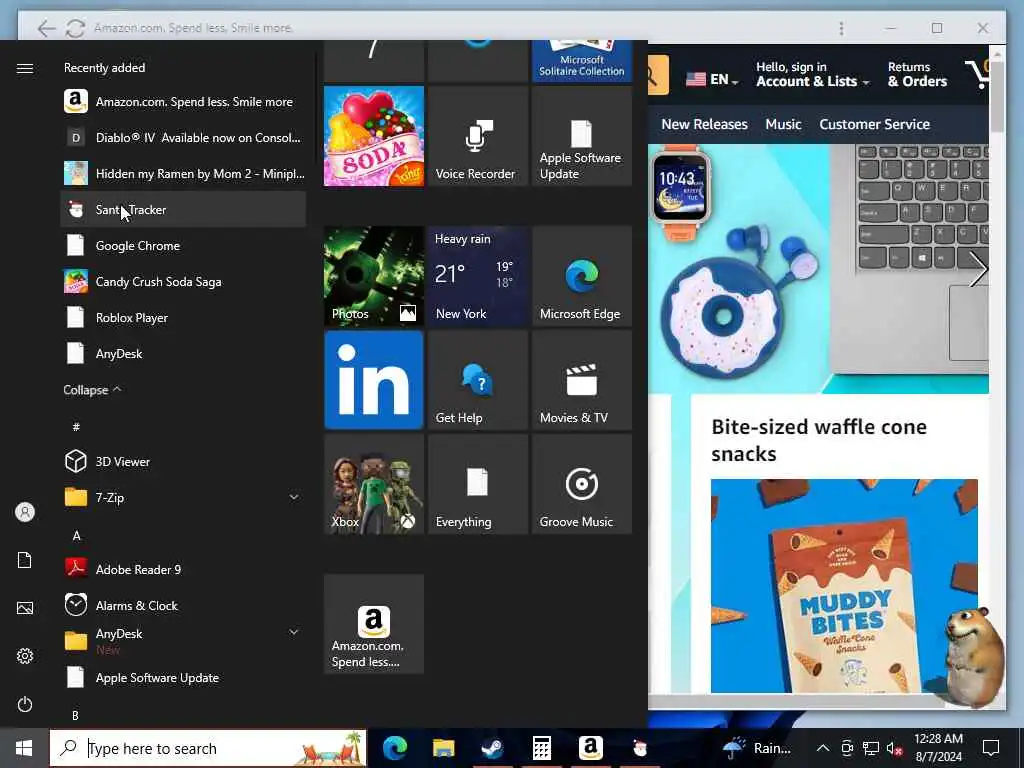Screen dimensions: 1024x768
Task: Open the Amazon.com pinned tile
Action: [x=374, y=624]
